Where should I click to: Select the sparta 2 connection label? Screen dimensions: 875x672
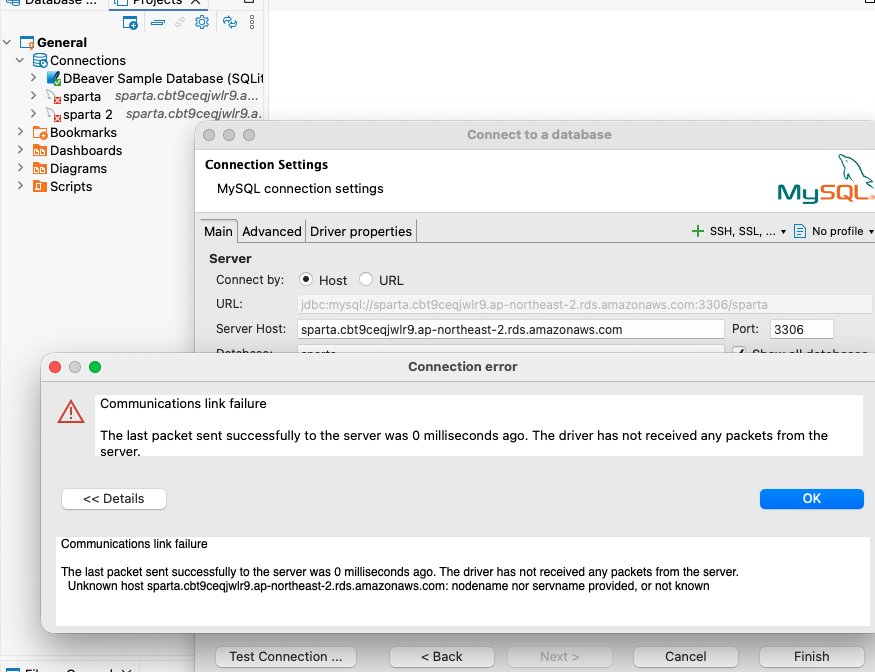click(88, 114)
